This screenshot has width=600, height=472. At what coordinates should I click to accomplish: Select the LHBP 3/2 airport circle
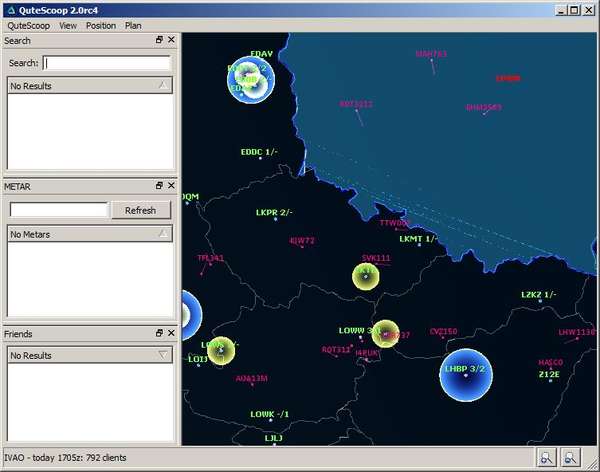(x=466, y=375)
